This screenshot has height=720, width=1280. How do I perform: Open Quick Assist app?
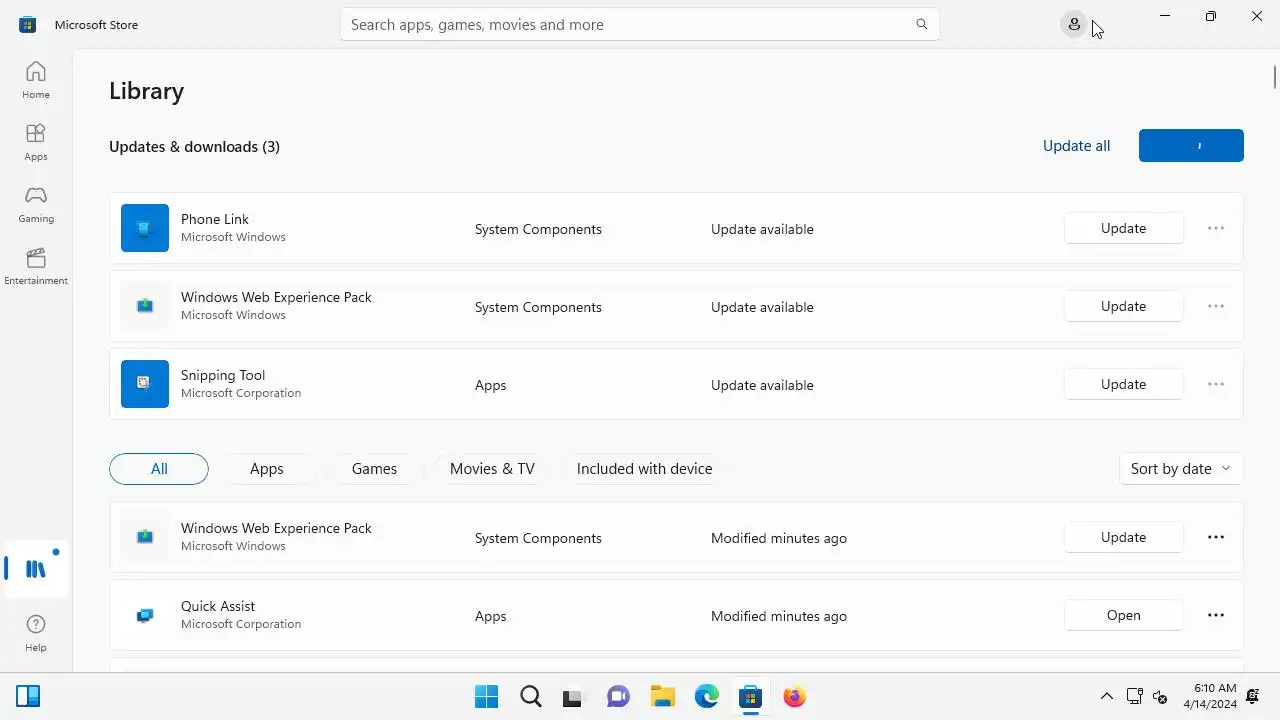(1124, 615)
